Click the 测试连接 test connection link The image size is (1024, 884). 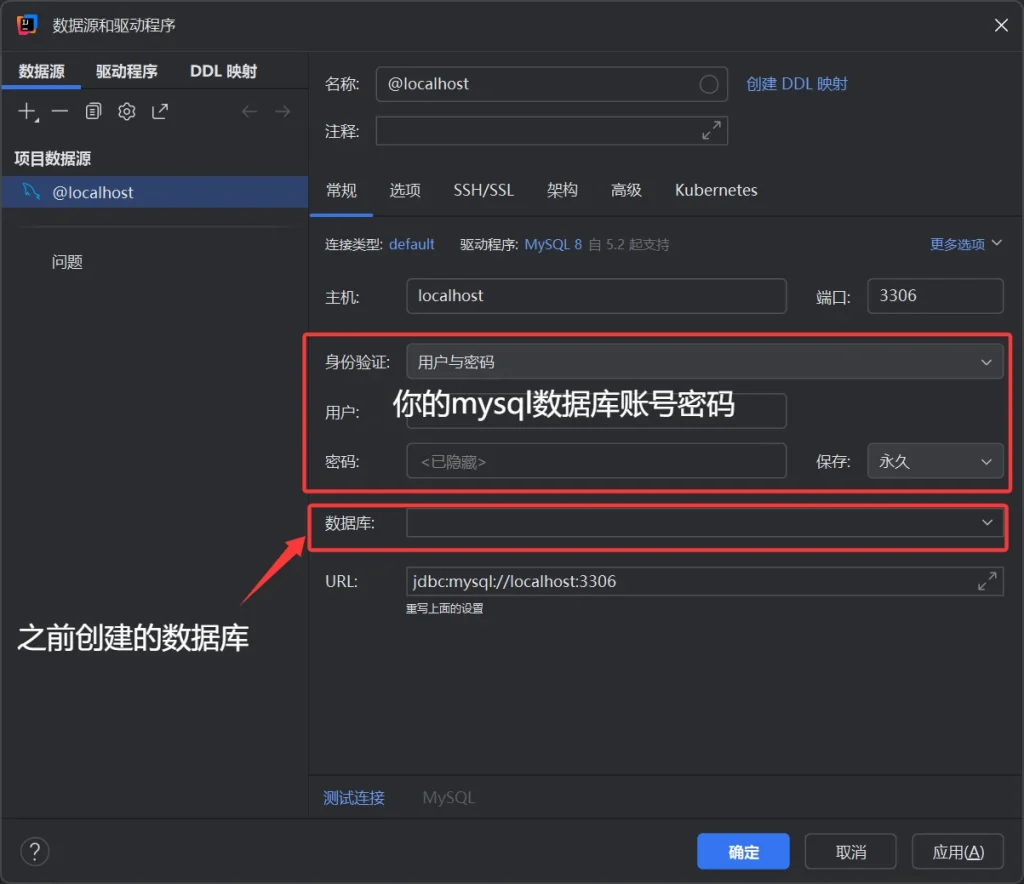pos(354,798)
